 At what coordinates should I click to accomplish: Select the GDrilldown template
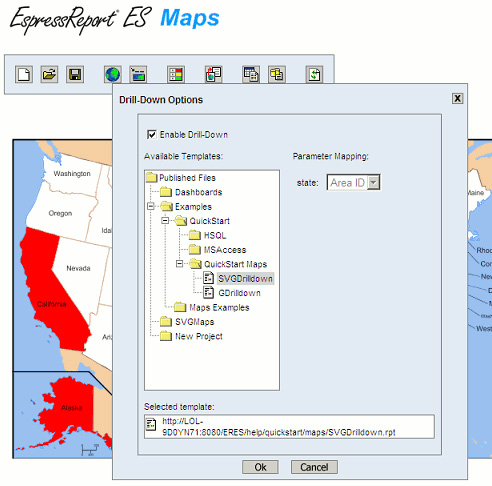tap(239, 293)
